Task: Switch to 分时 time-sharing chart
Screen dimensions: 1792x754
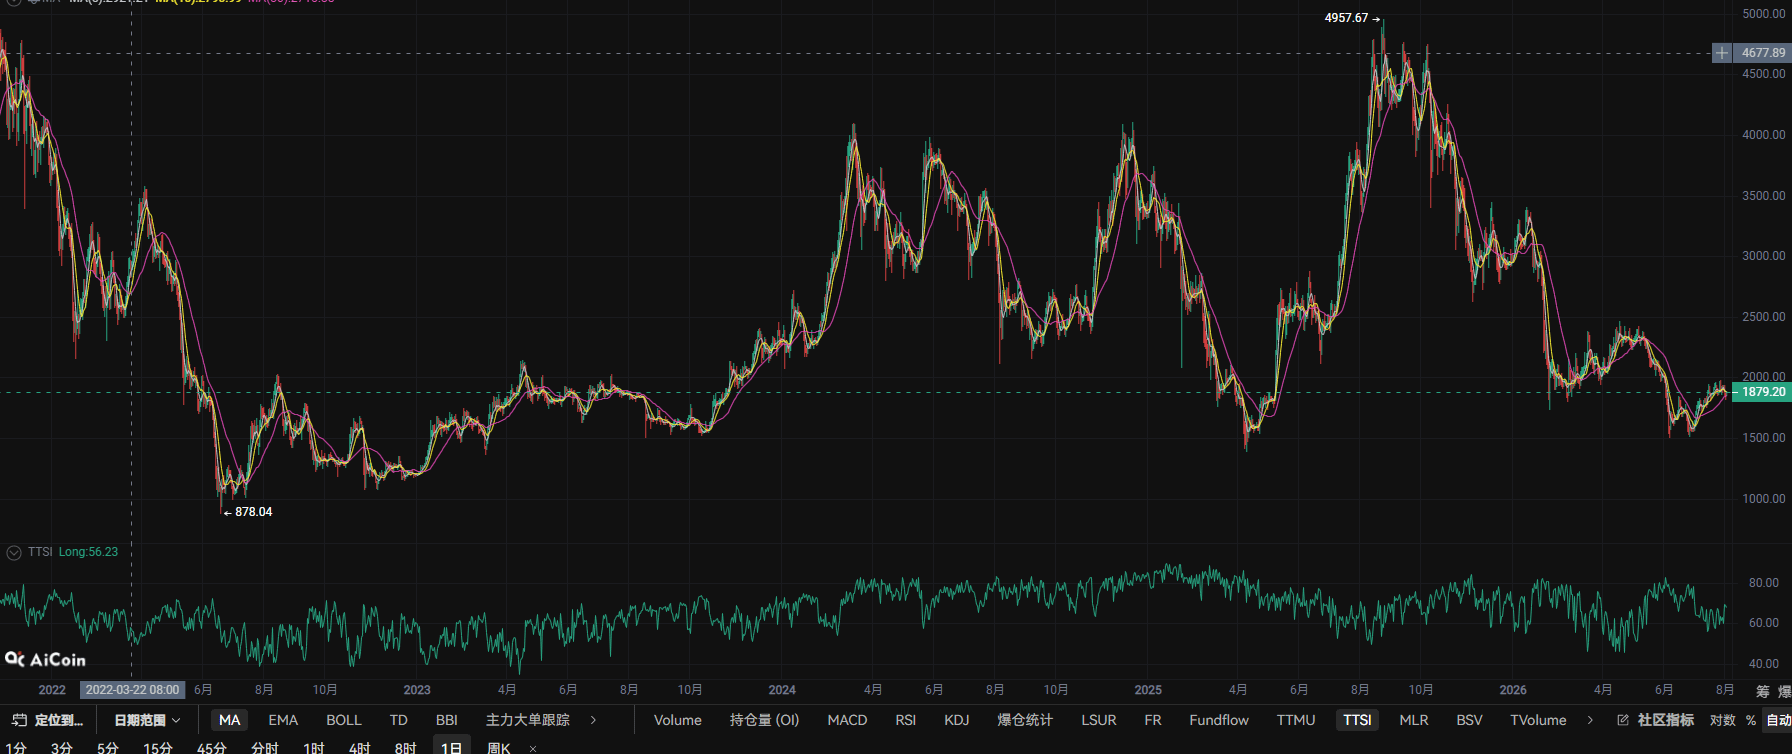Action: pos(265,747)
